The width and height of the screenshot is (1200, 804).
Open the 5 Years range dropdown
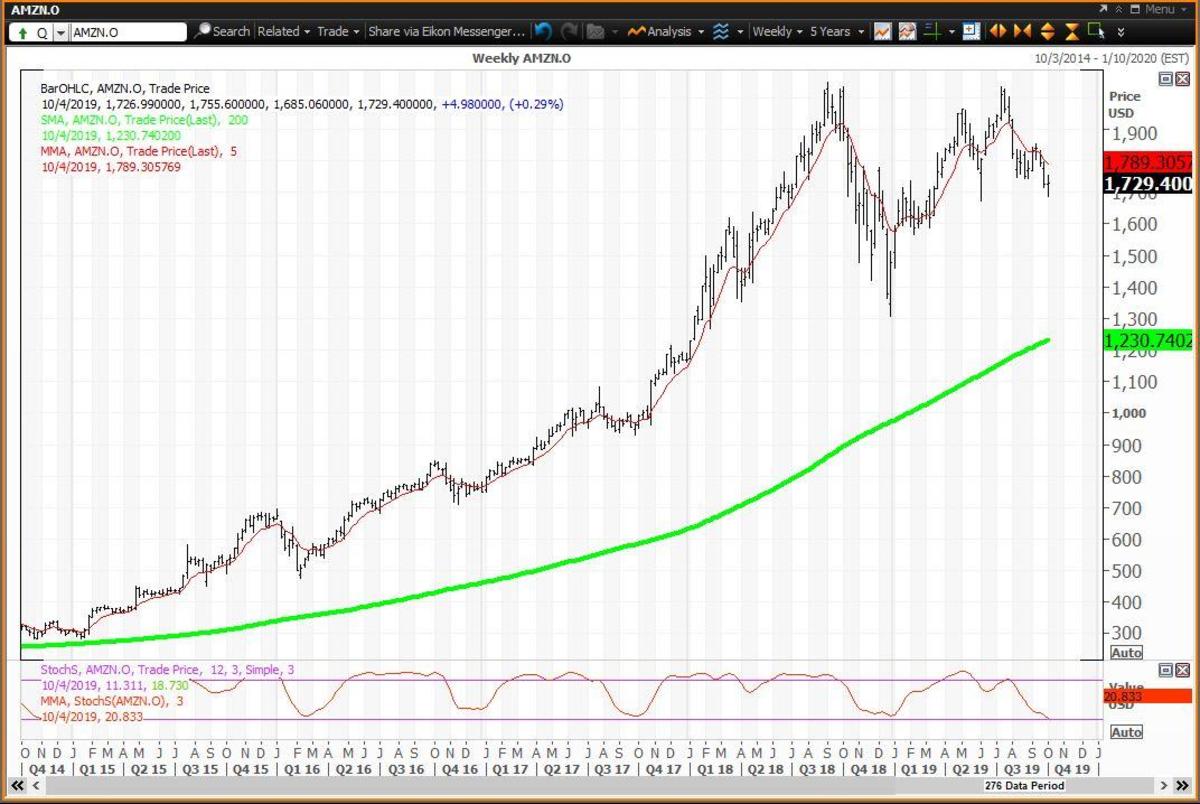click(837, 32)
